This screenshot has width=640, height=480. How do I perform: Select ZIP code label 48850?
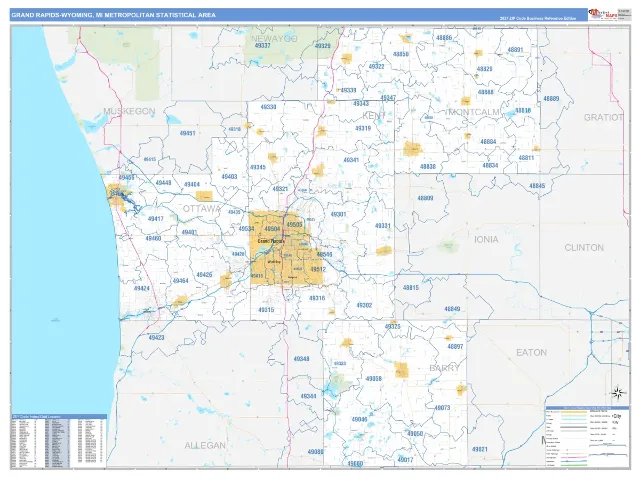point(400,54)
